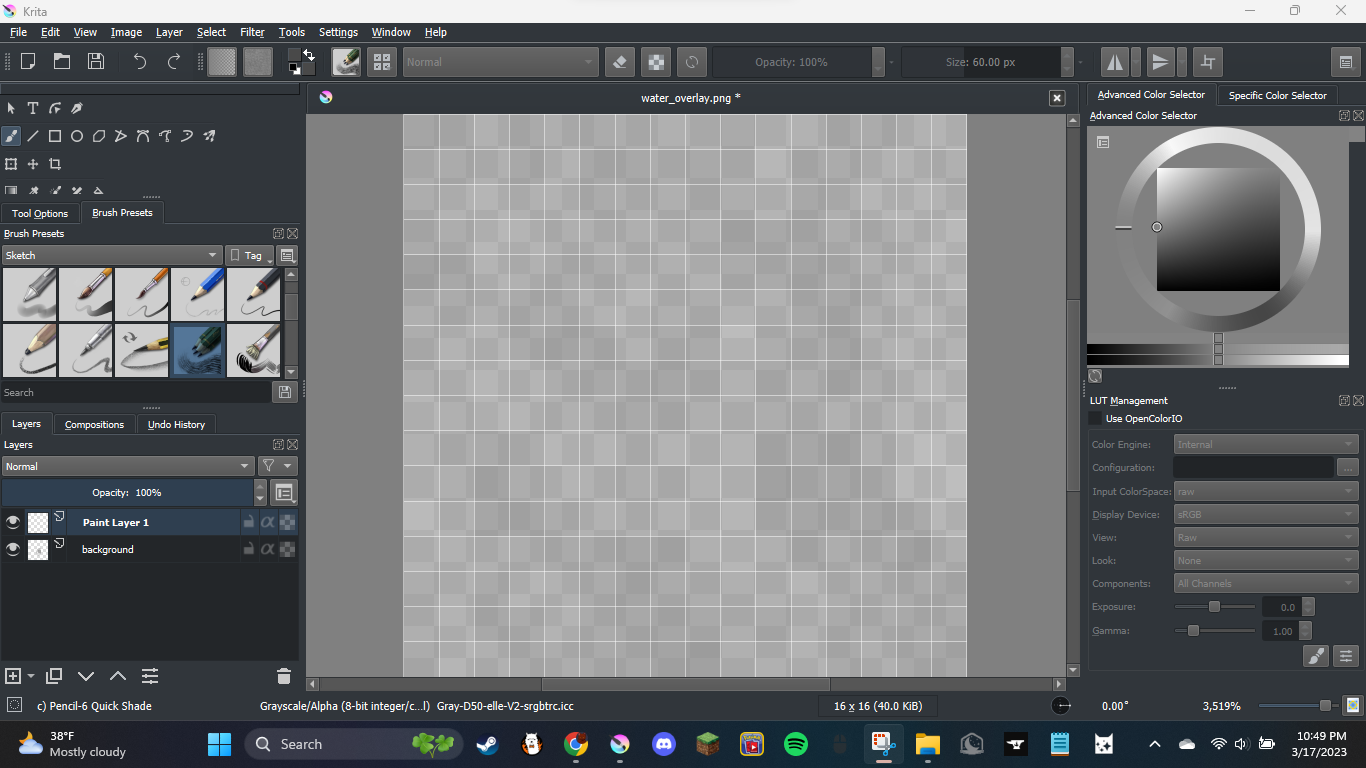
Task: Save document with floppy disk icon
Action: pos(96,62)
